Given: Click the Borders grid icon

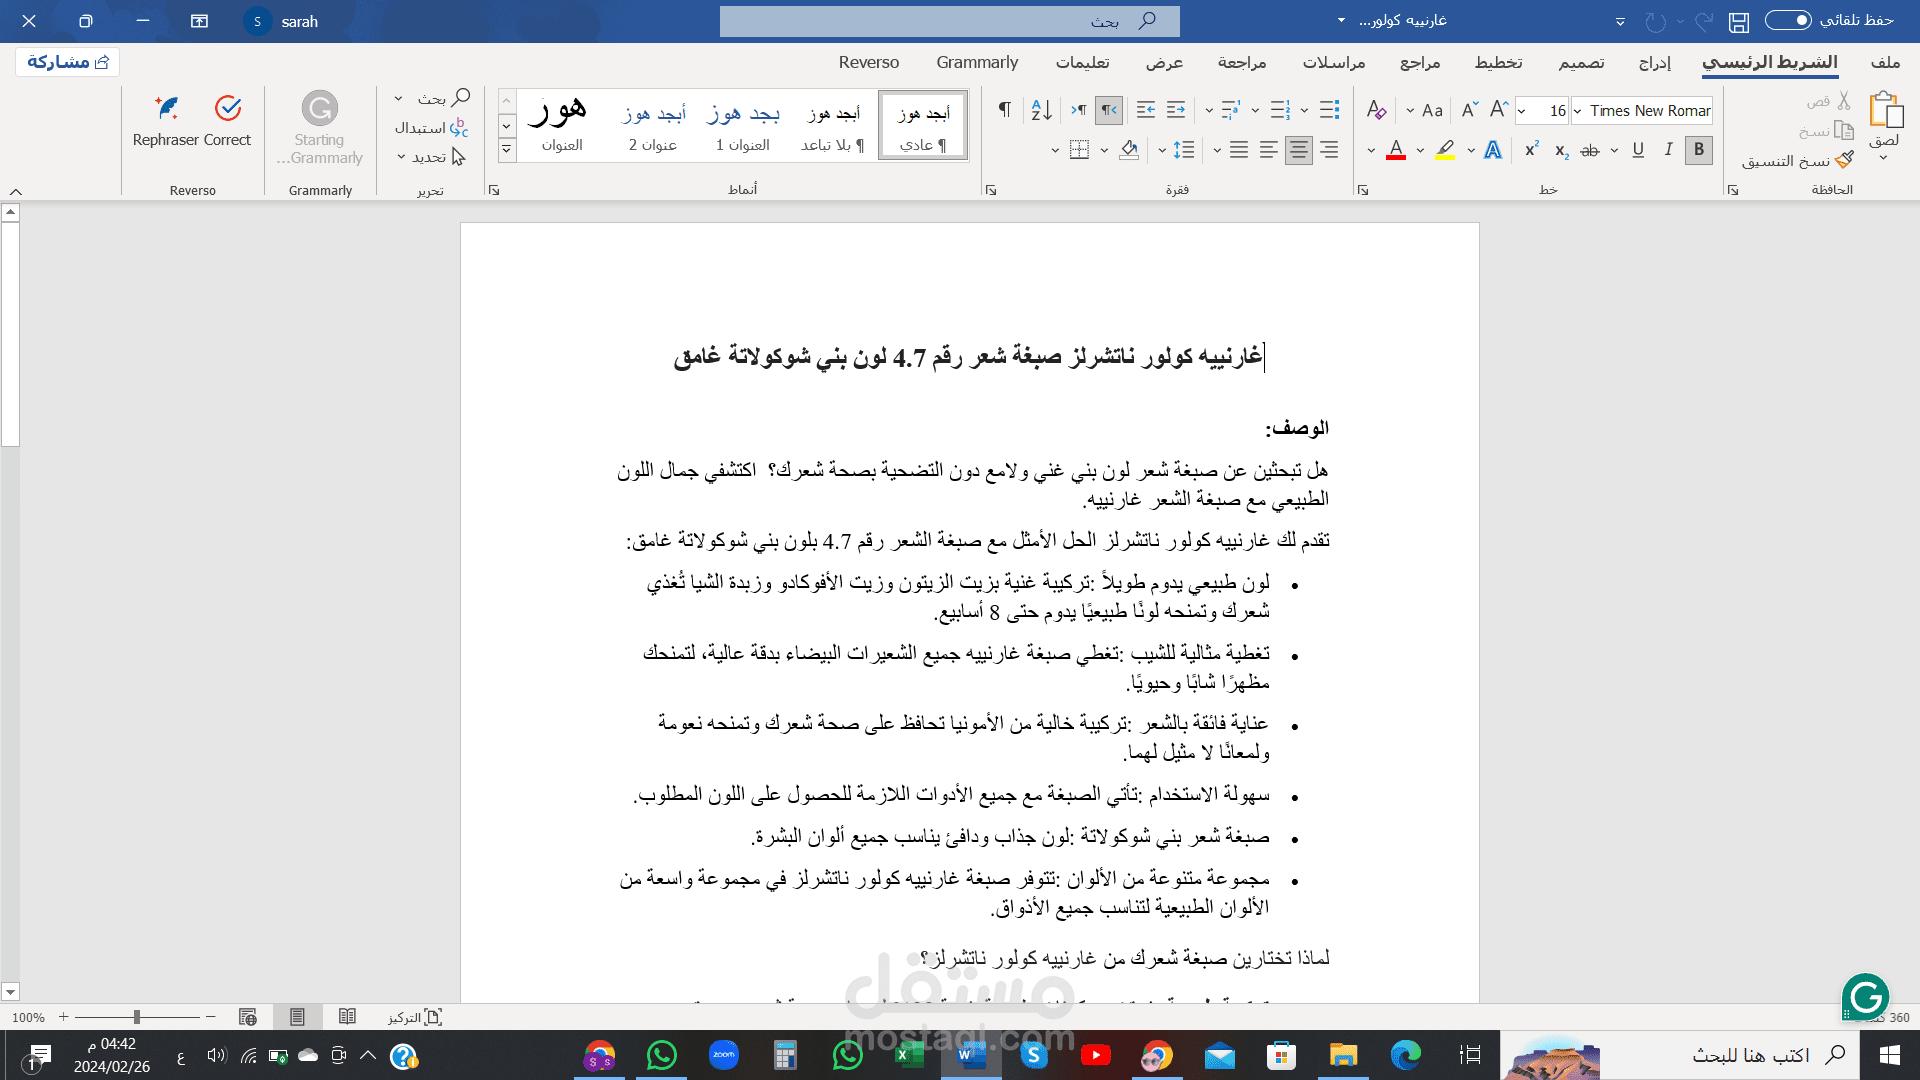Looking at the screenshot, I should [x=1079, y=150].
